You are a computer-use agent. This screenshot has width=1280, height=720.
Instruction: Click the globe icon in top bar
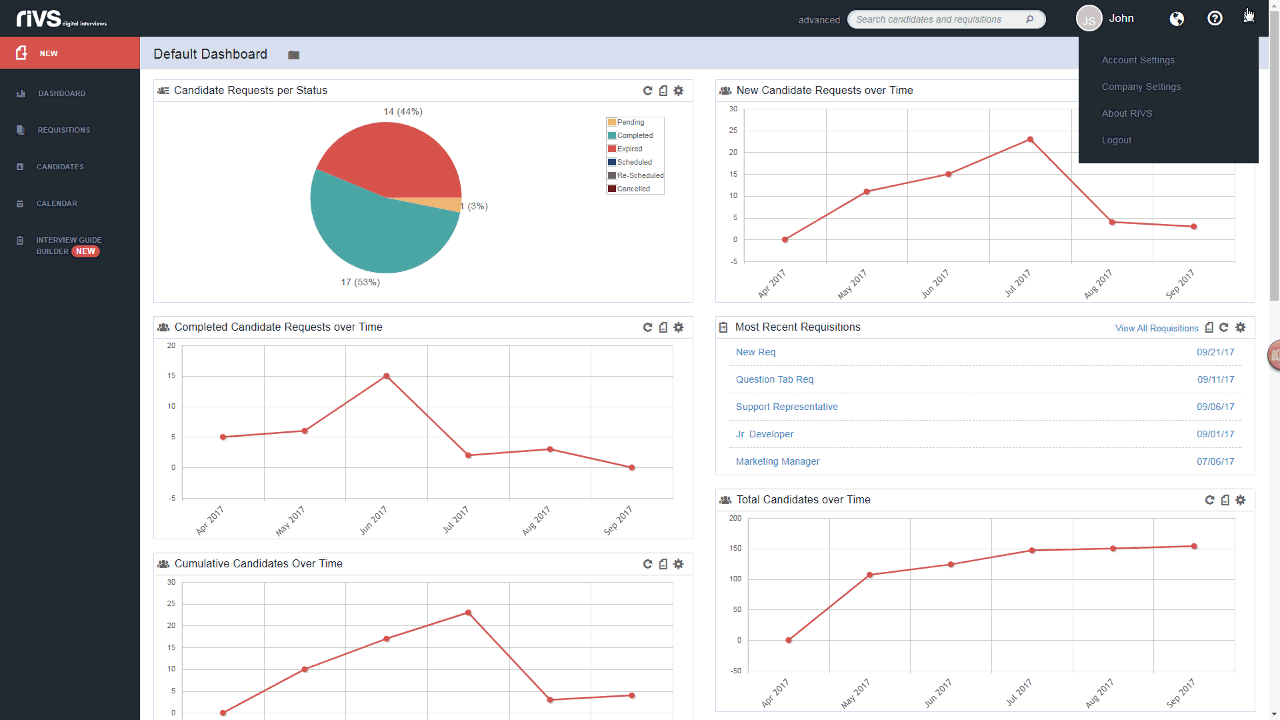click(x=1177, y=18)
